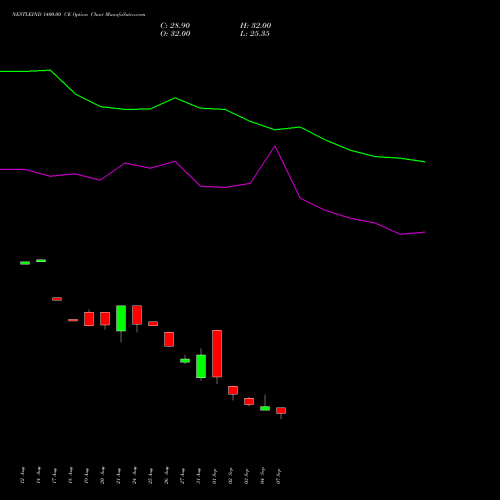Click the chart title text at top
This screenshot has width=500, height=500.
pyautogui.click(x=79, y=15)
